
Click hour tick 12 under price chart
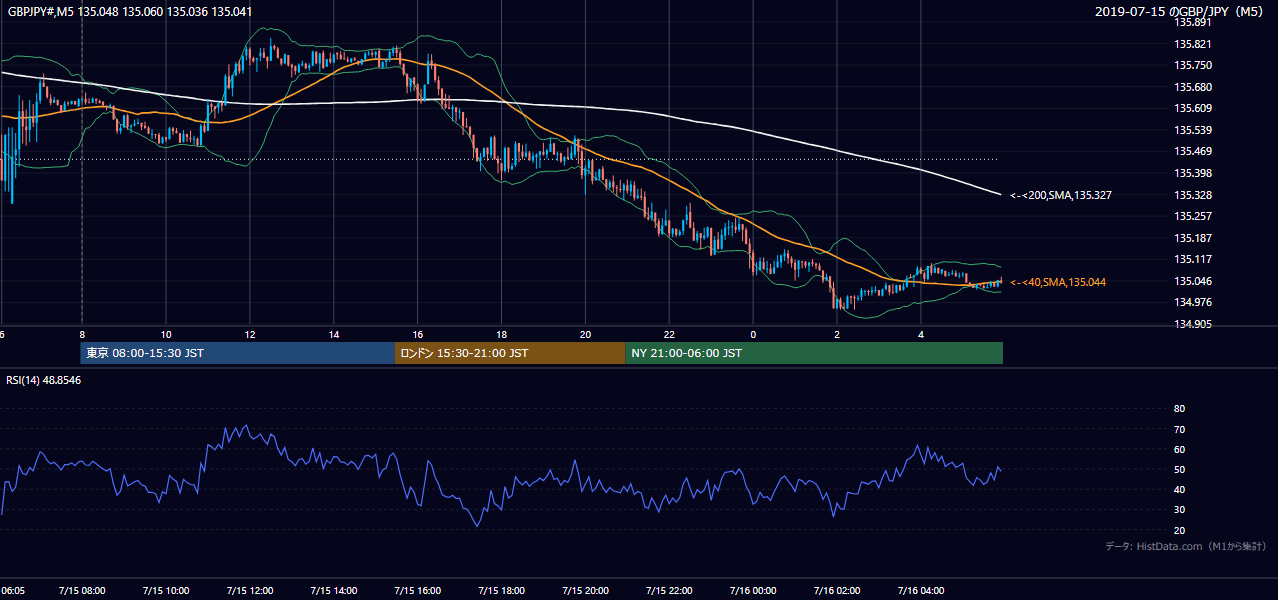point(250,334)
